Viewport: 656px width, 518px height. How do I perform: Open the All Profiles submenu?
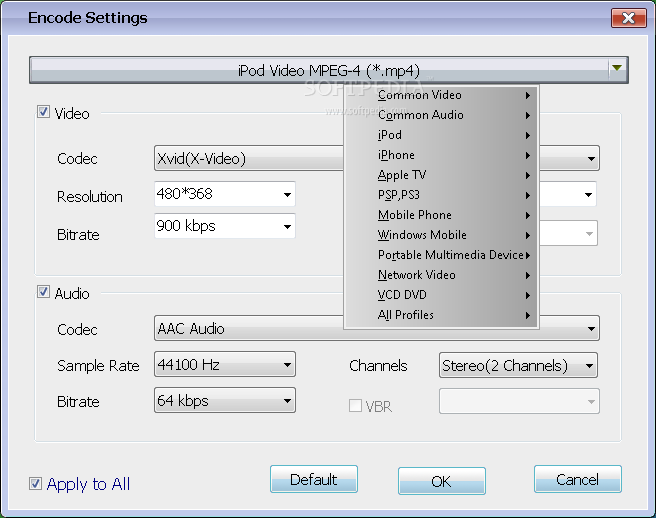[441, 315]
